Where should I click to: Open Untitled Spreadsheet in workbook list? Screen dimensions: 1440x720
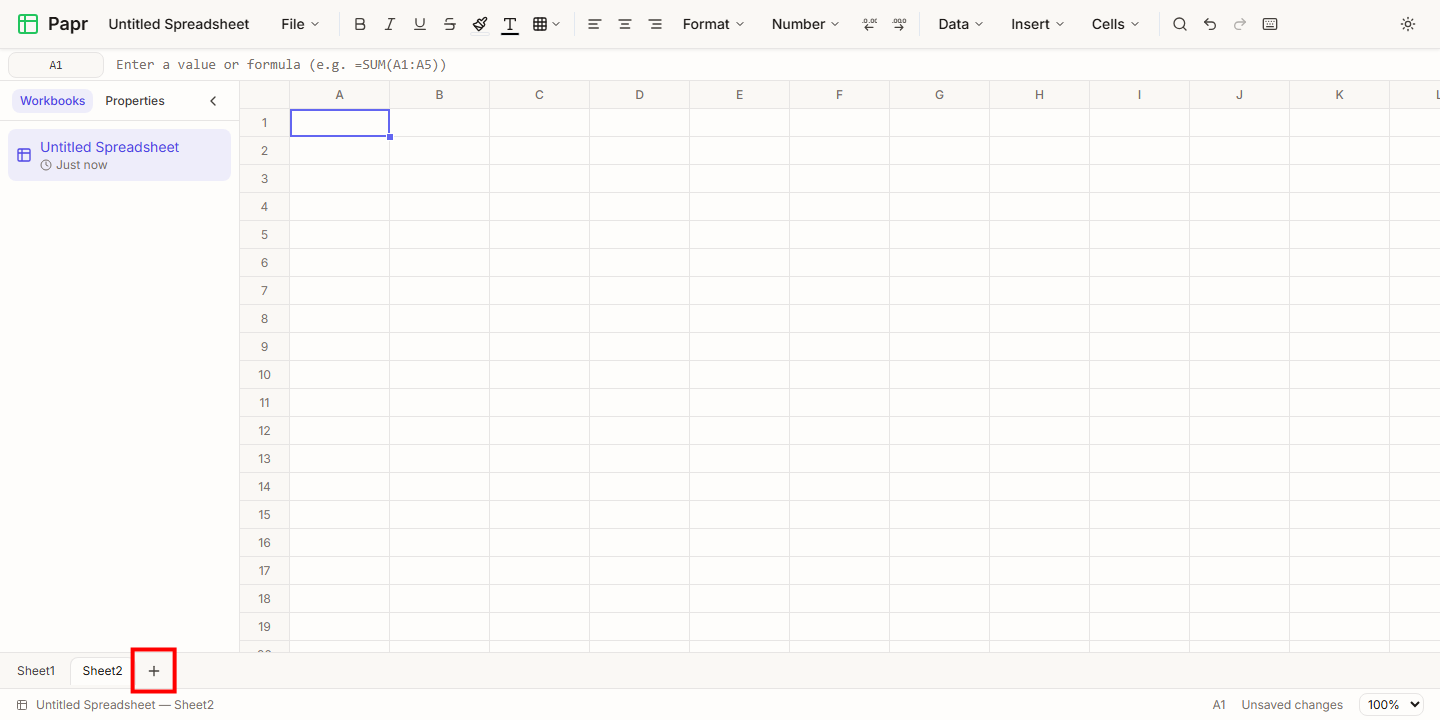tap(119, 155)
